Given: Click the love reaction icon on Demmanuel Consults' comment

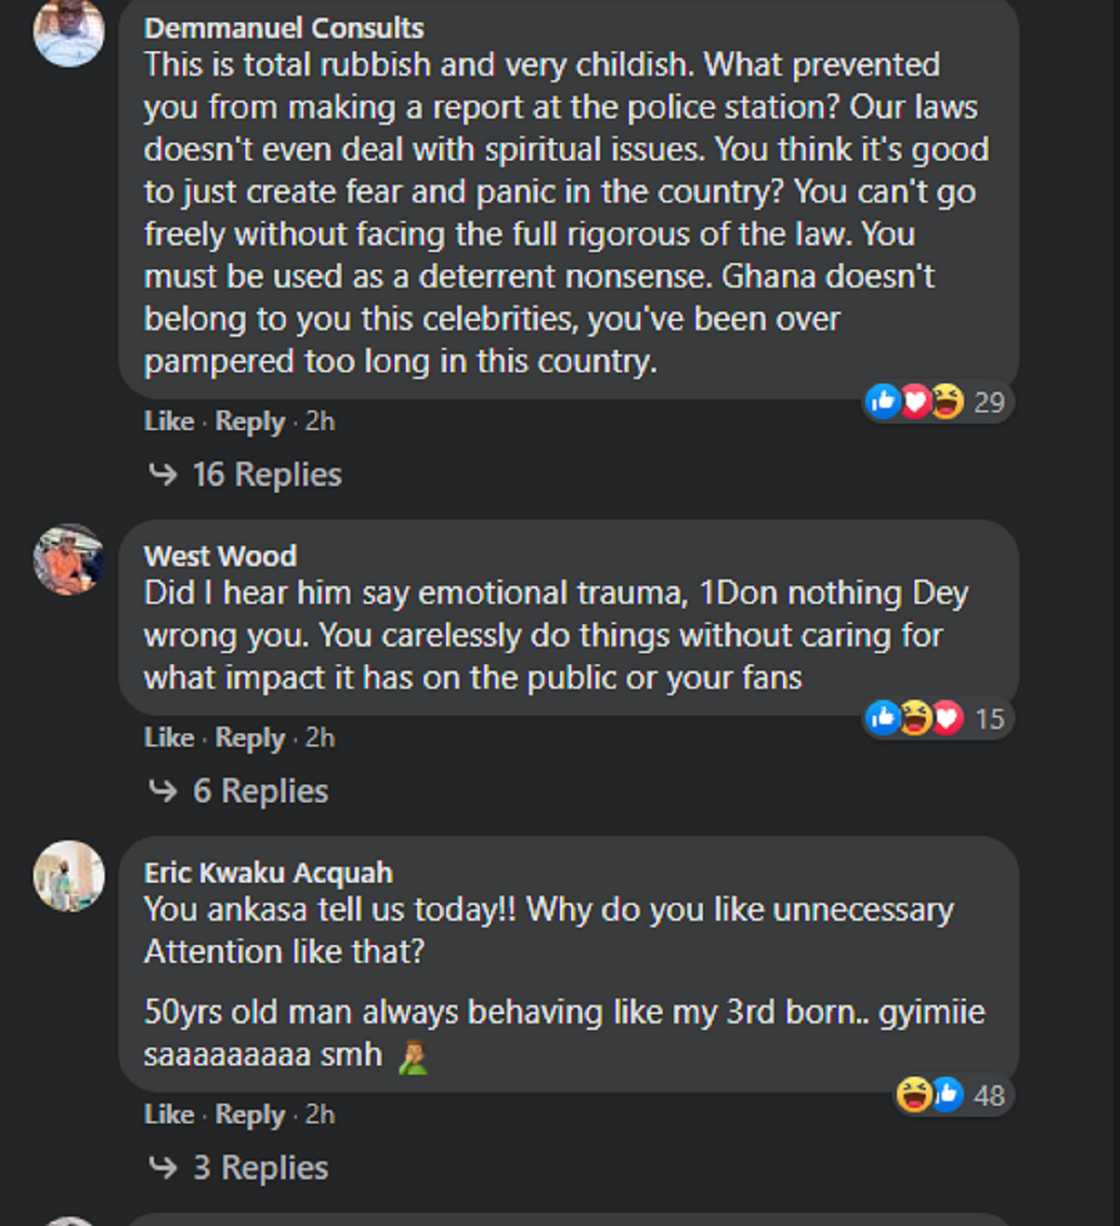Looking at the screenshot, I should click(x=914, y=402).
